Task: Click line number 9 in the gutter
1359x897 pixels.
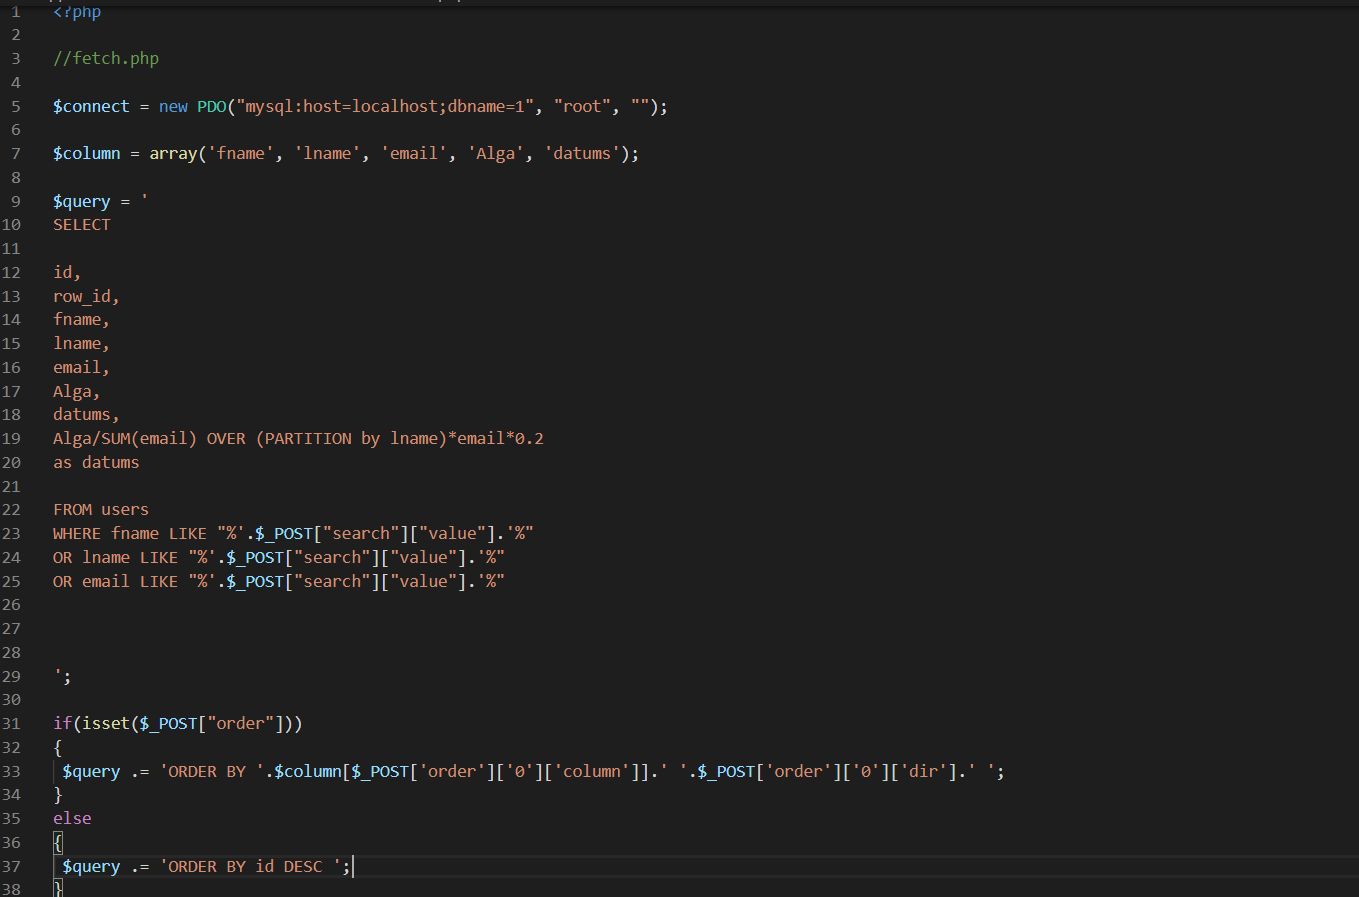Action: 15,201
